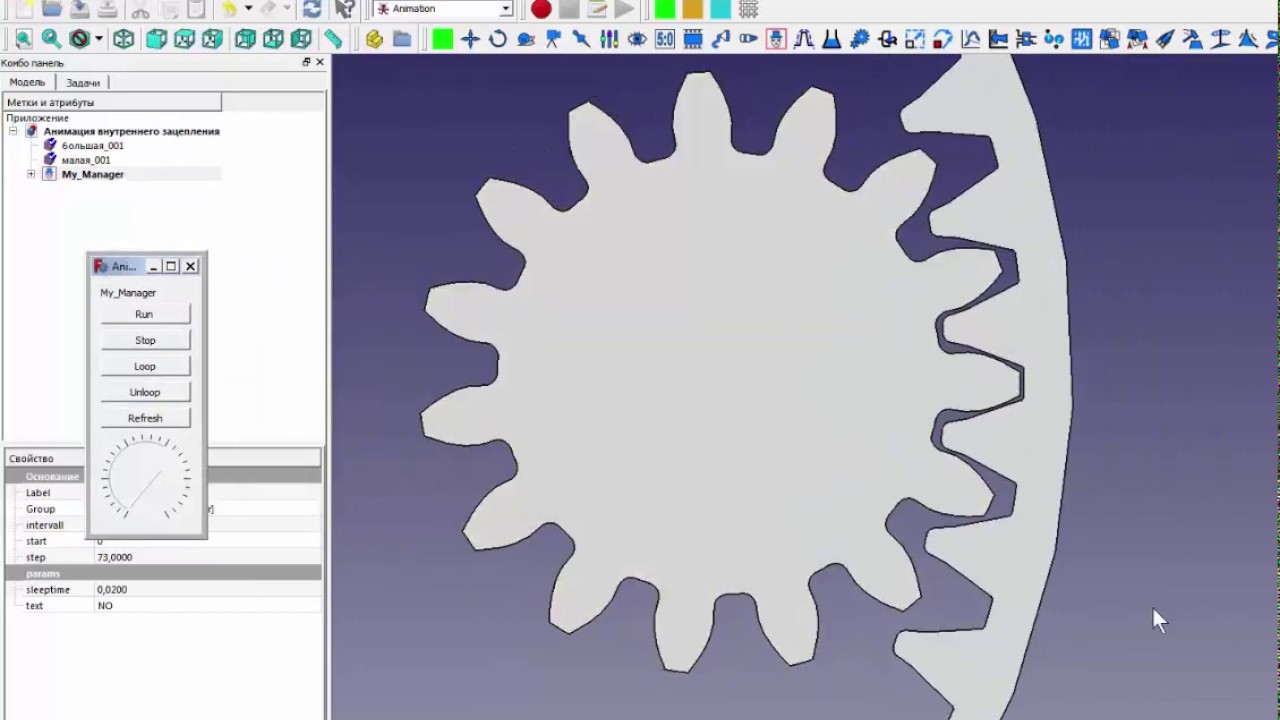Click the eye Viewpoint animation icon

(637, 39)
